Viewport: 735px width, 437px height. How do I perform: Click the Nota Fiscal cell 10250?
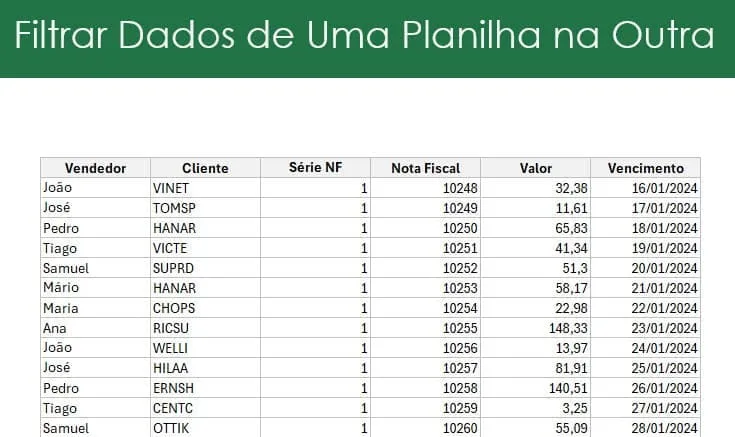[x=426, y=228]
